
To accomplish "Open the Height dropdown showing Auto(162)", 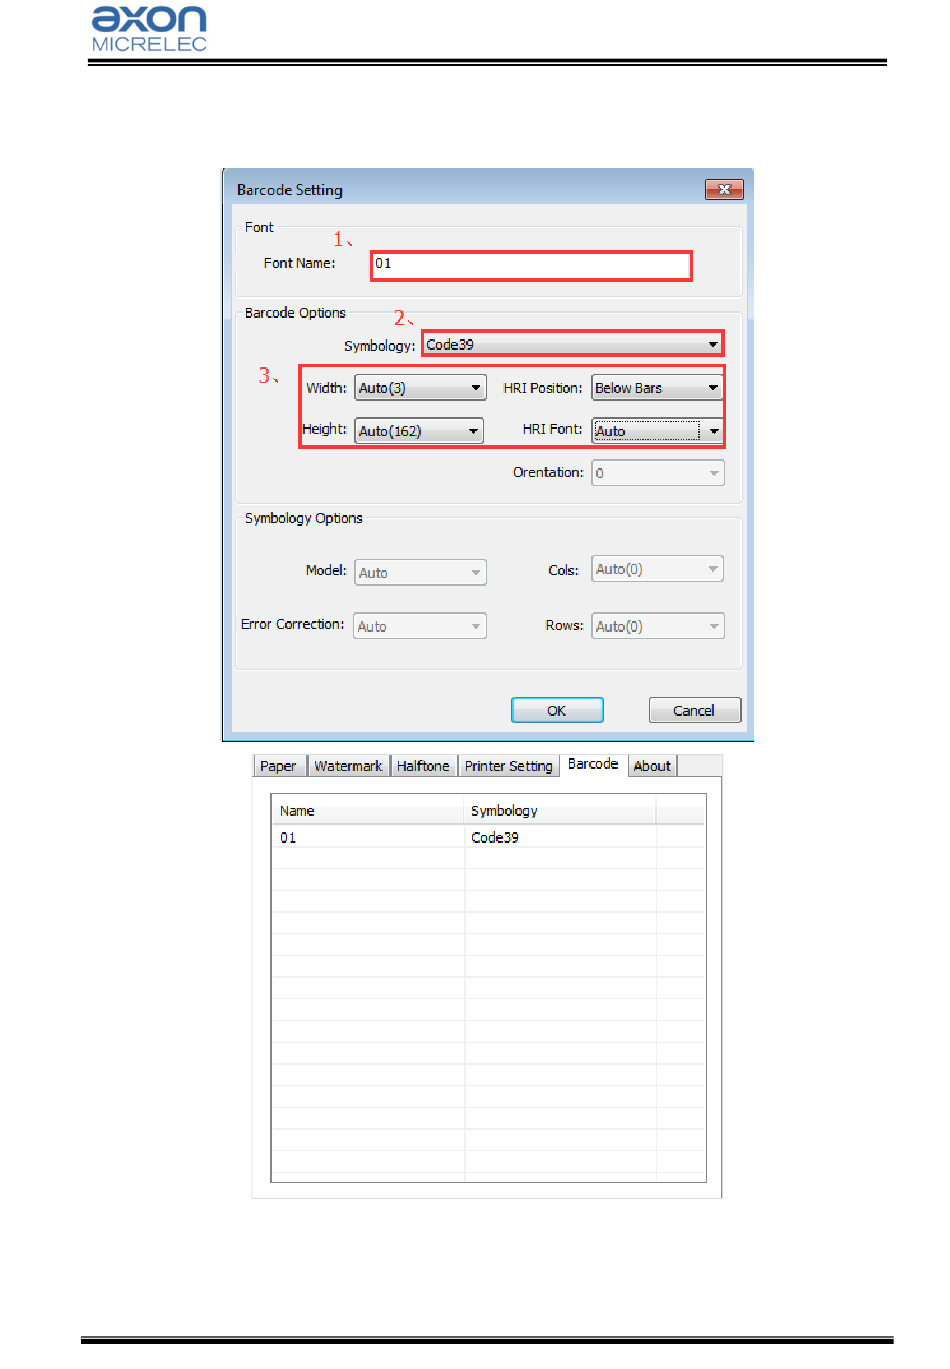I will tap(419, 431).
